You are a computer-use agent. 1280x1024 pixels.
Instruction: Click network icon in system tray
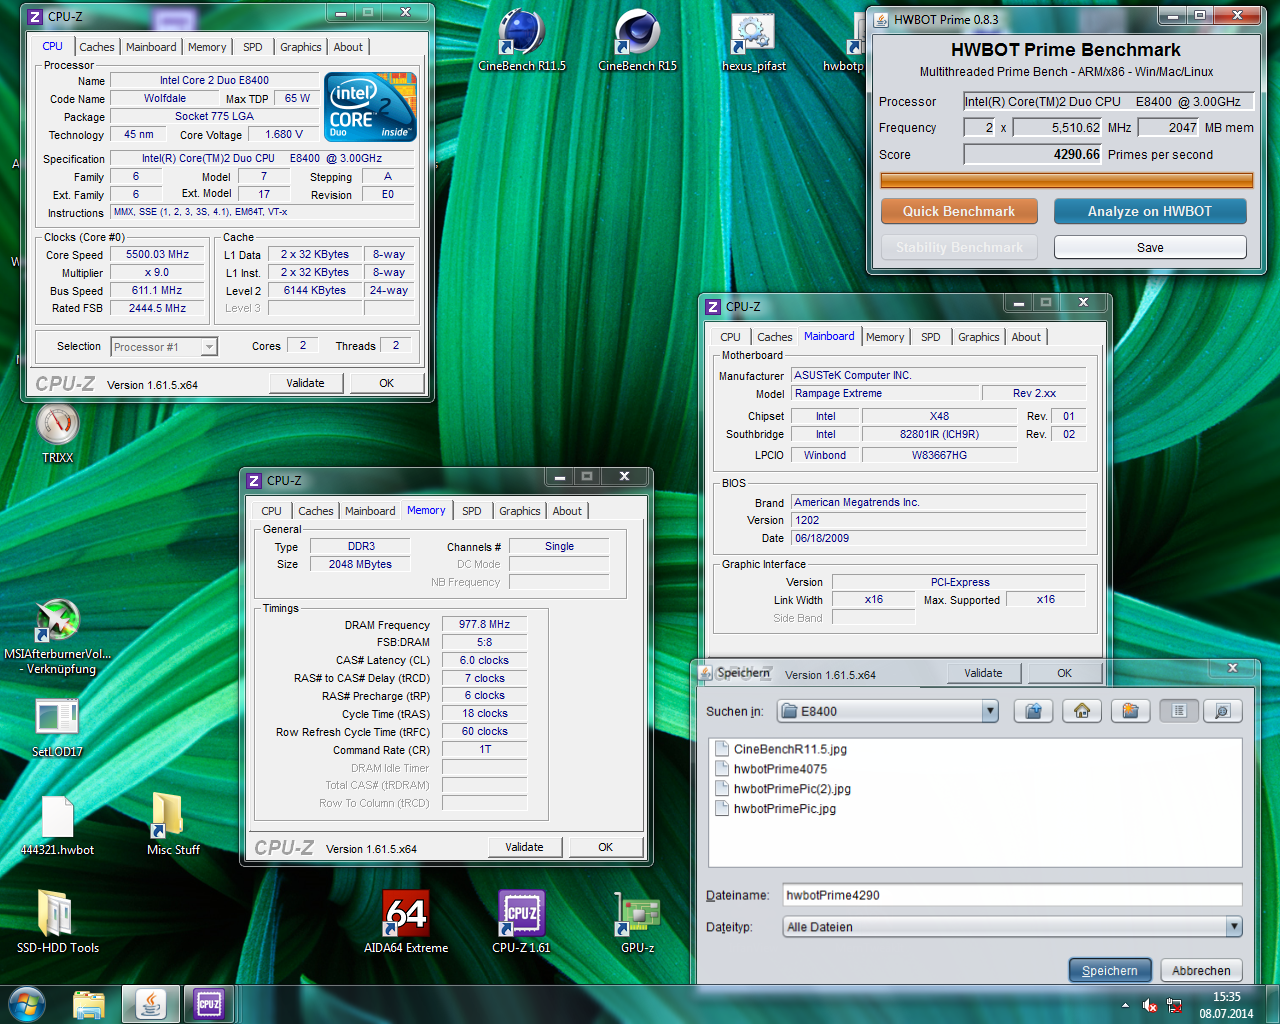point(1174,1005)
